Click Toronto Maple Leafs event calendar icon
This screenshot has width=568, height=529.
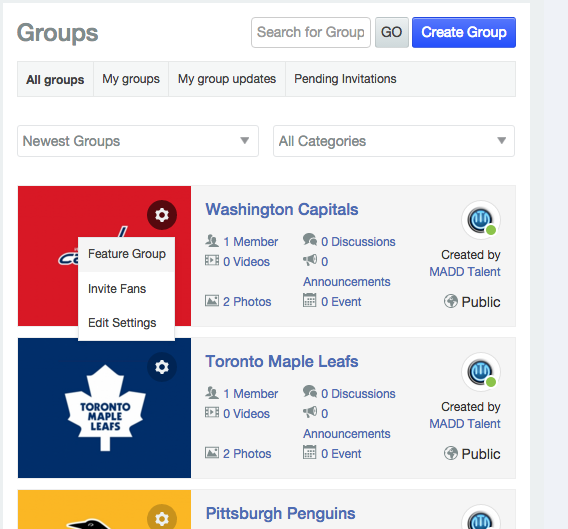309,452
